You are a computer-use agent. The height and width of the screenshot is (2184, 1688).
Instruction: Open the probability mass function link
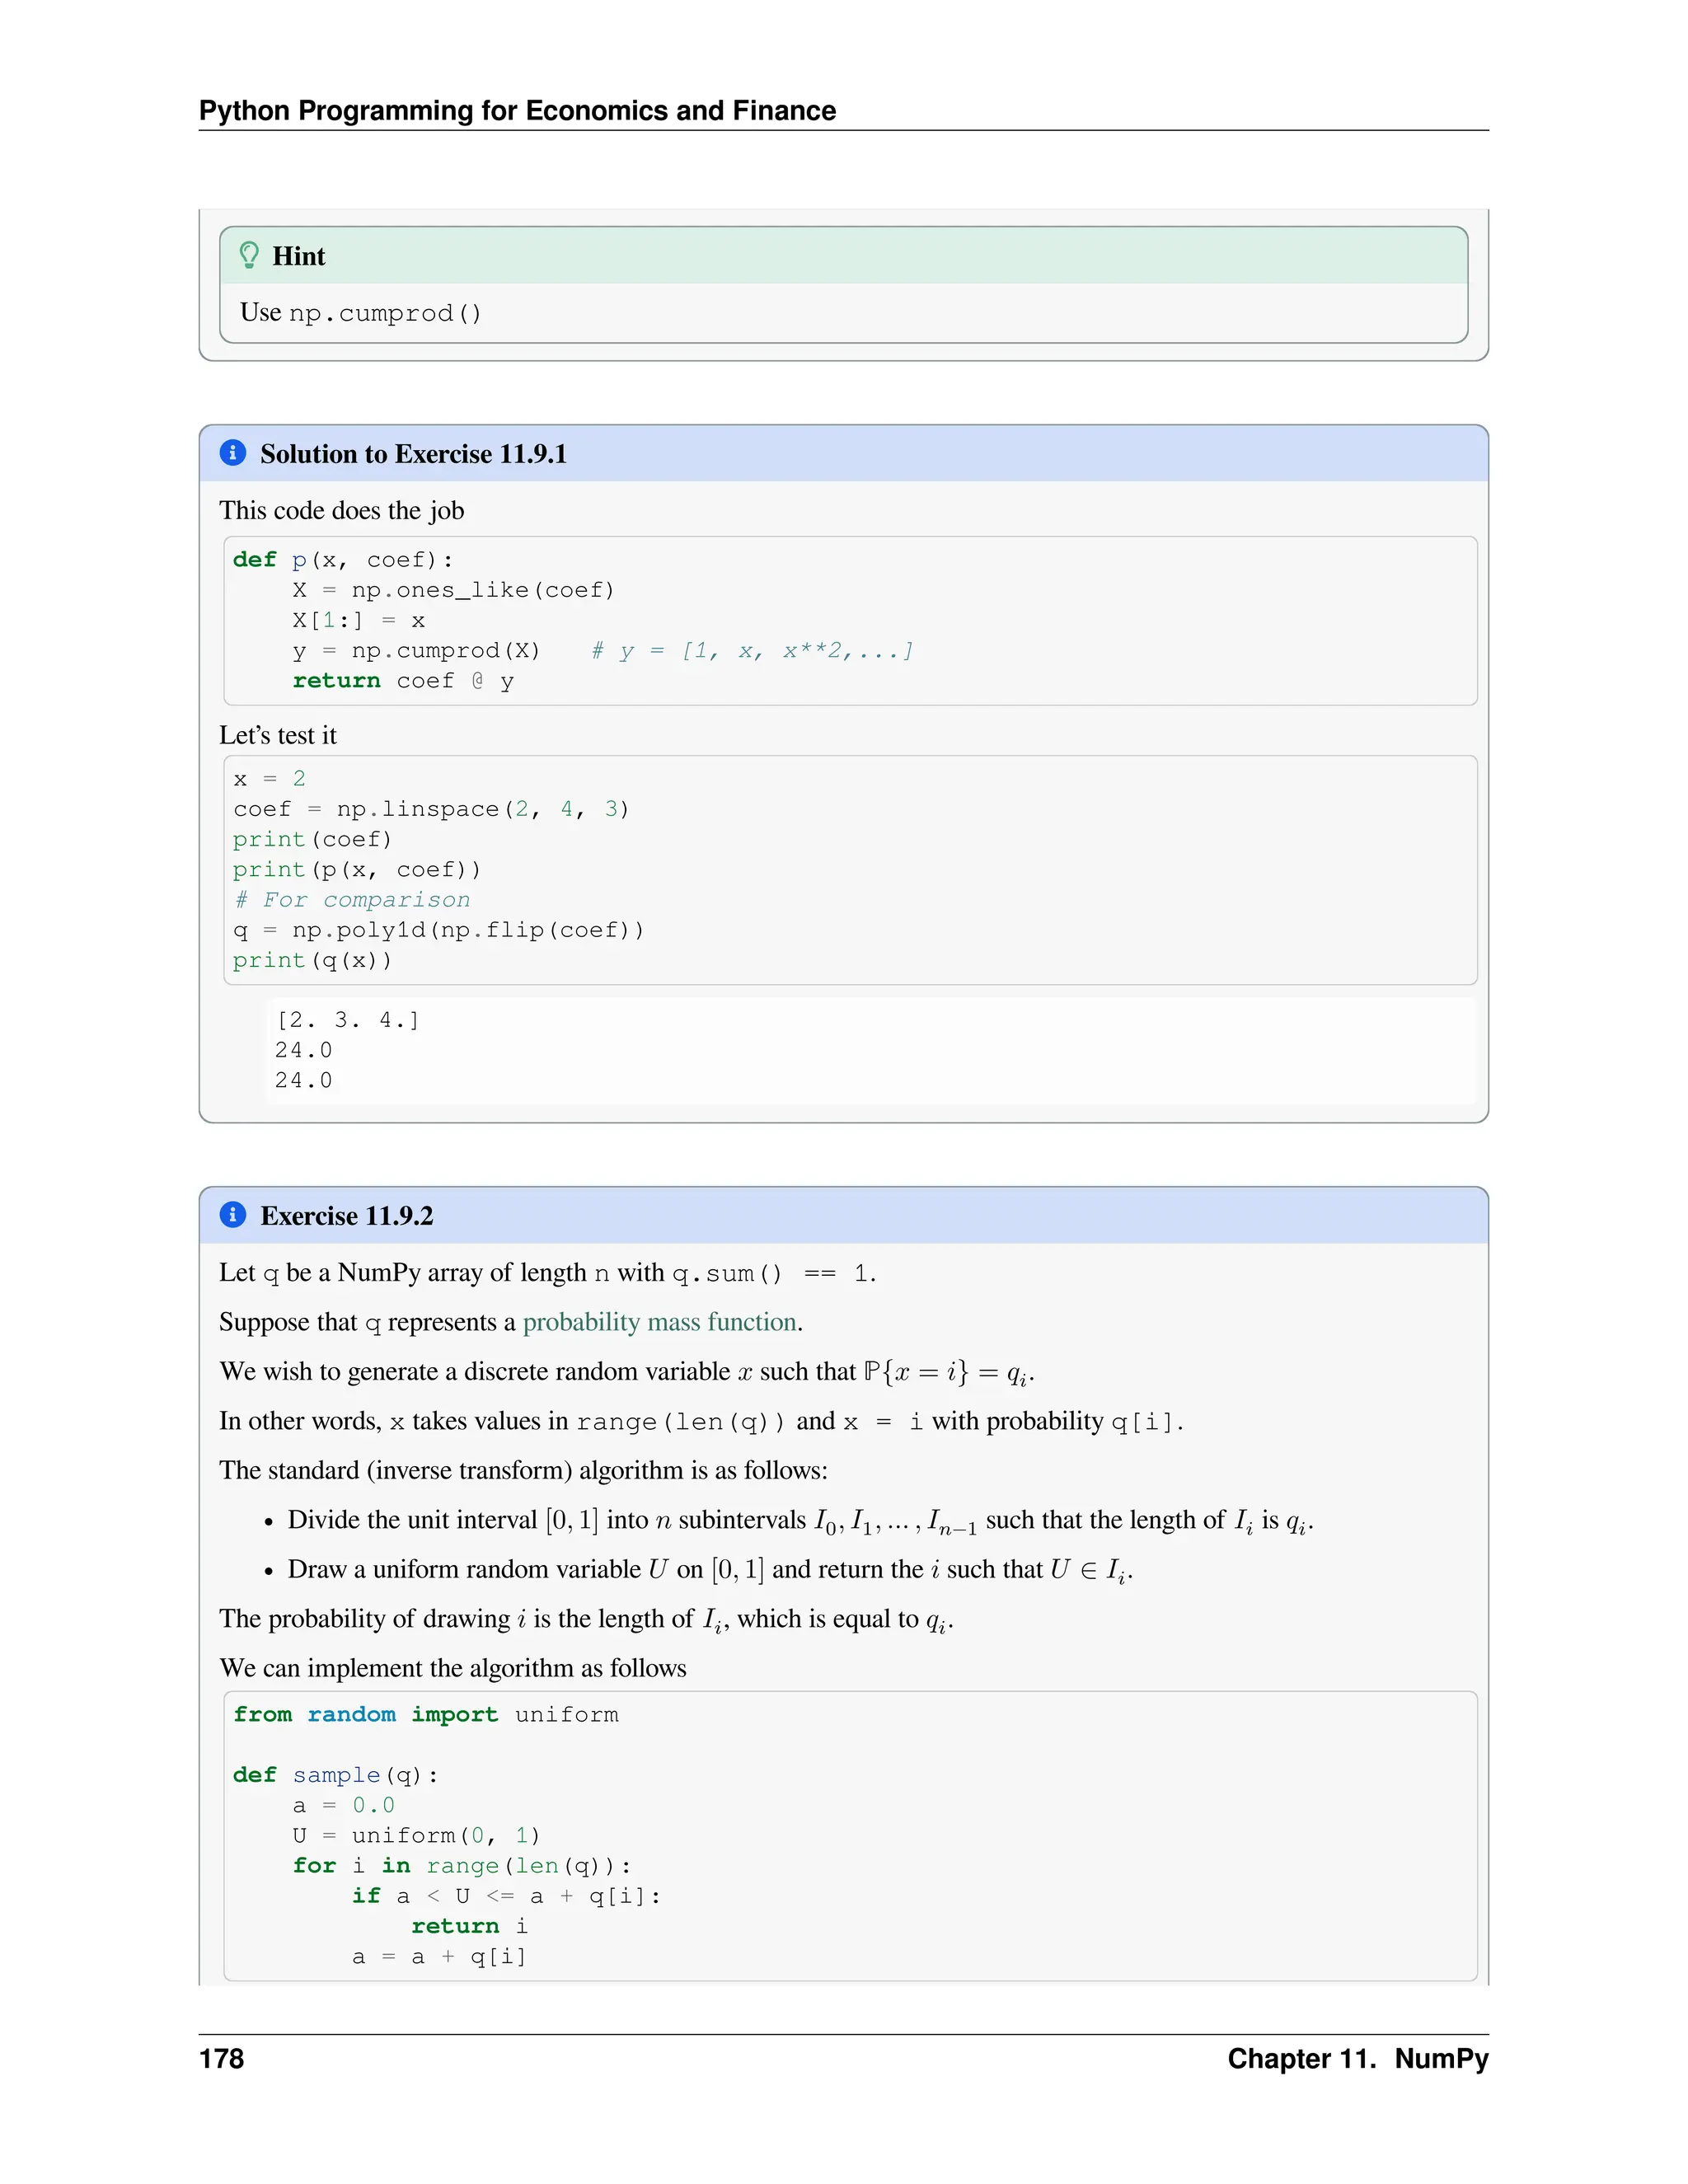click(x=661, y=1322)
